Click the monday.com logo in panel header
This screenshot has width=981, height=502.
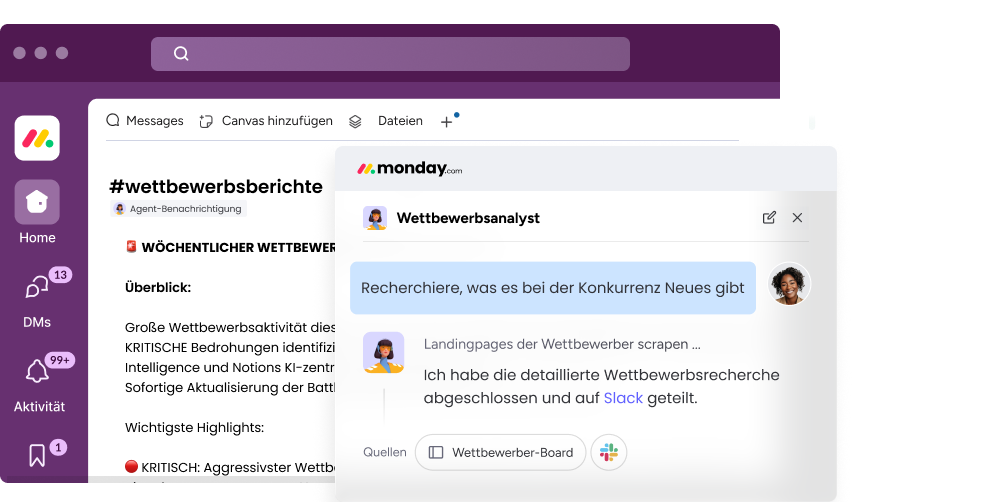coord(409,168)
